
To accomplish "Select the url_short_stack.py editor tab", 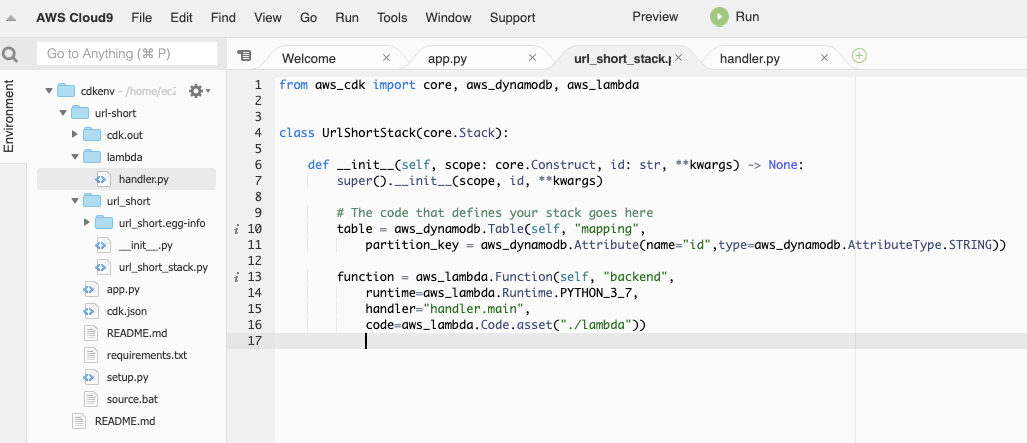I will [623, 58].
